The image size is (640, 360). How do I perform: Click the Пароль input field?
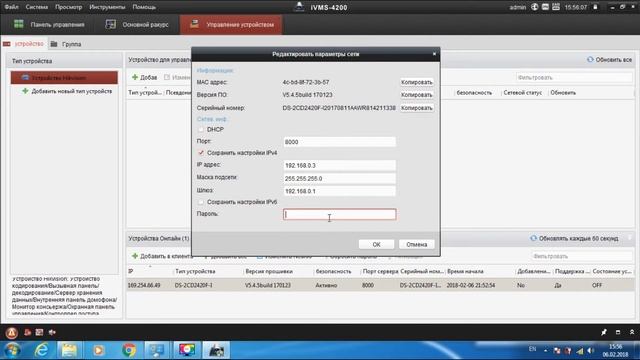pyautogui.click(x=340, y=214)
